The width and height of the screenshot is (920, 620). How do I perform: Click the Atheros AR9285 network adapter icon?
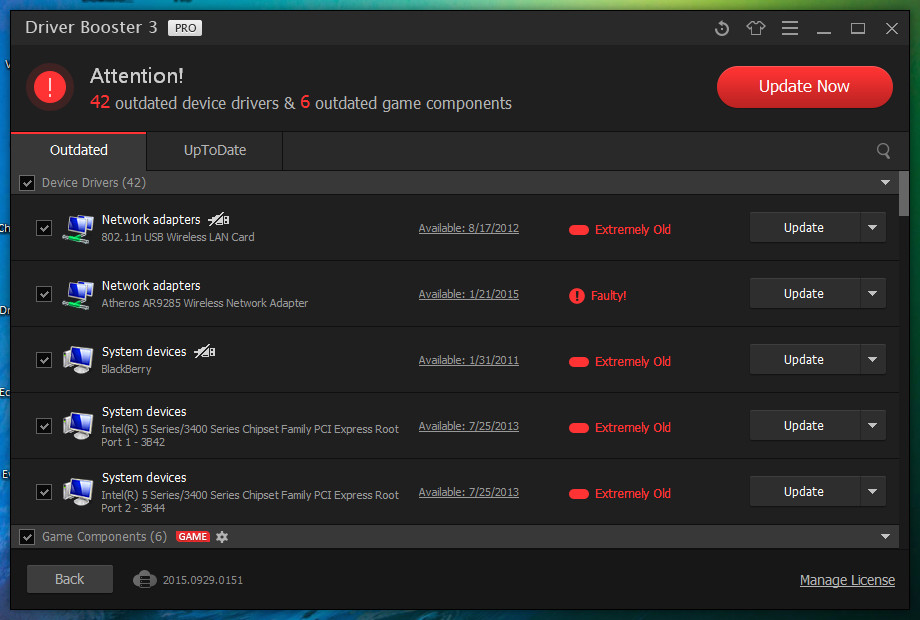[78, 294]
